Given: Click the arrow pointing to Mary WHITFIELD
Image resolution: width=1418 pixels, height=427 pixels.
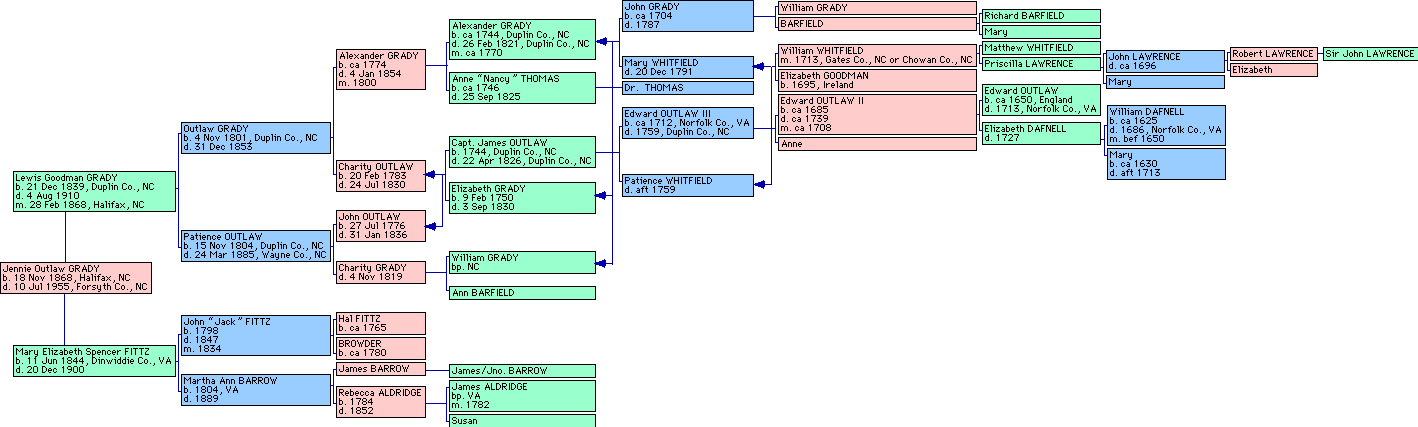Looking at the screenshot, I should click(761, 67).
